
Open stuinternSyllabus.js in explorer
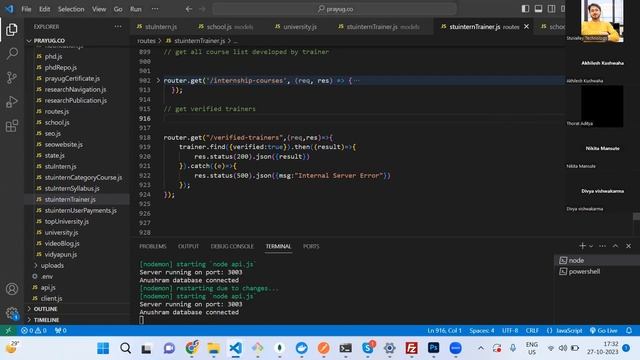72,188
